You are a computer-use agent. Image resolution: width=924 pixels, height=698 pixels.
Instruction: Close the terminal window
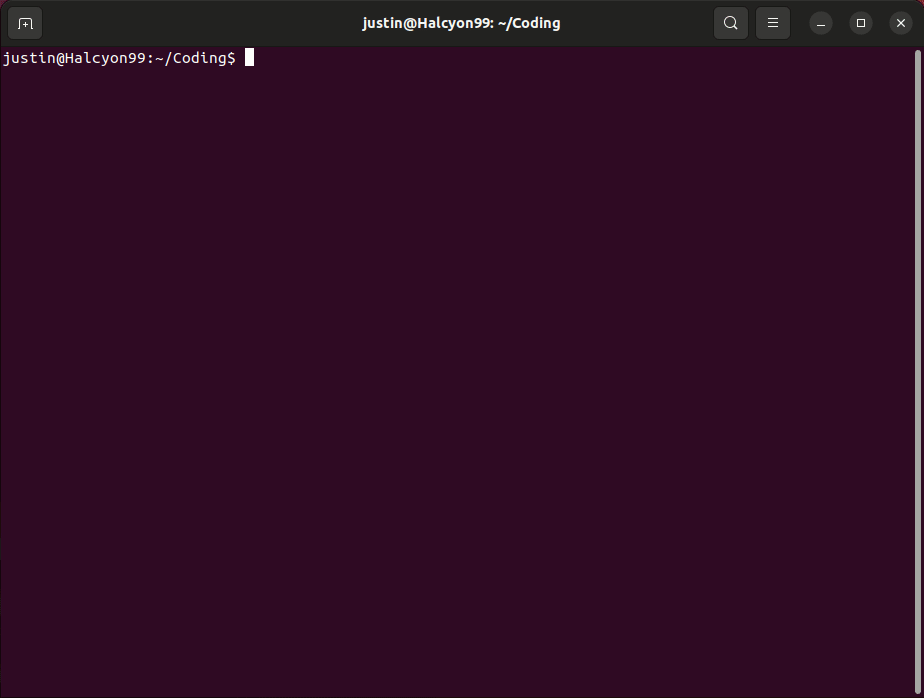[900, 22]
